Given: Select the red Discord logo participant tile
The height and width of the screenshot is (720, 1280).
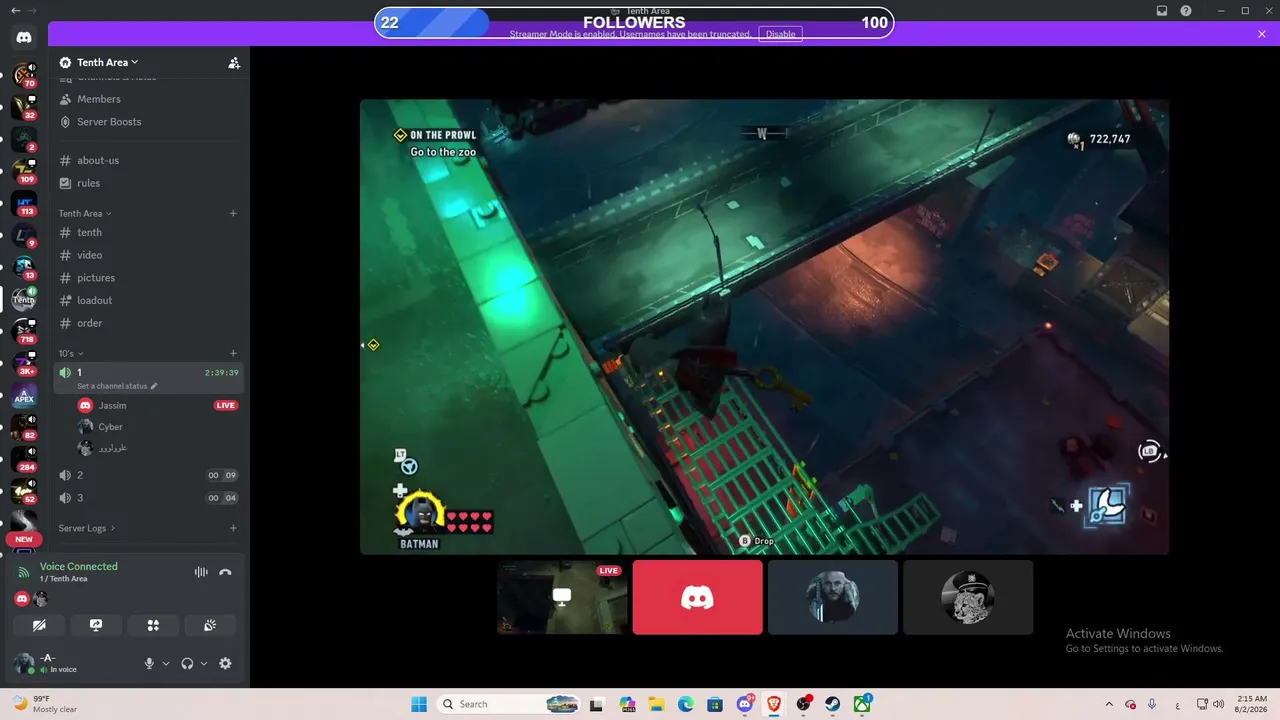Looking at the screenshot, I should click(x=698, y=597).
